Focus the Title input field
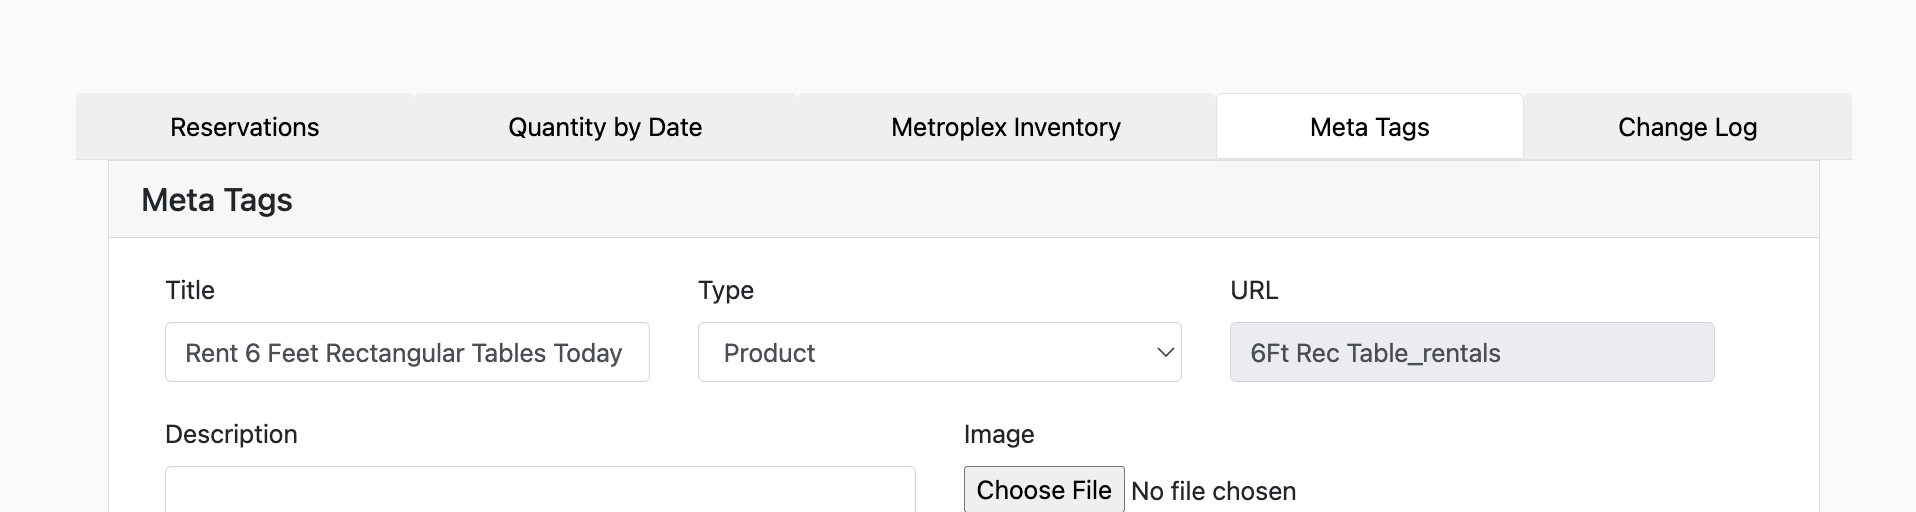Screen dimensions: 1916x512 coord(407,352)
